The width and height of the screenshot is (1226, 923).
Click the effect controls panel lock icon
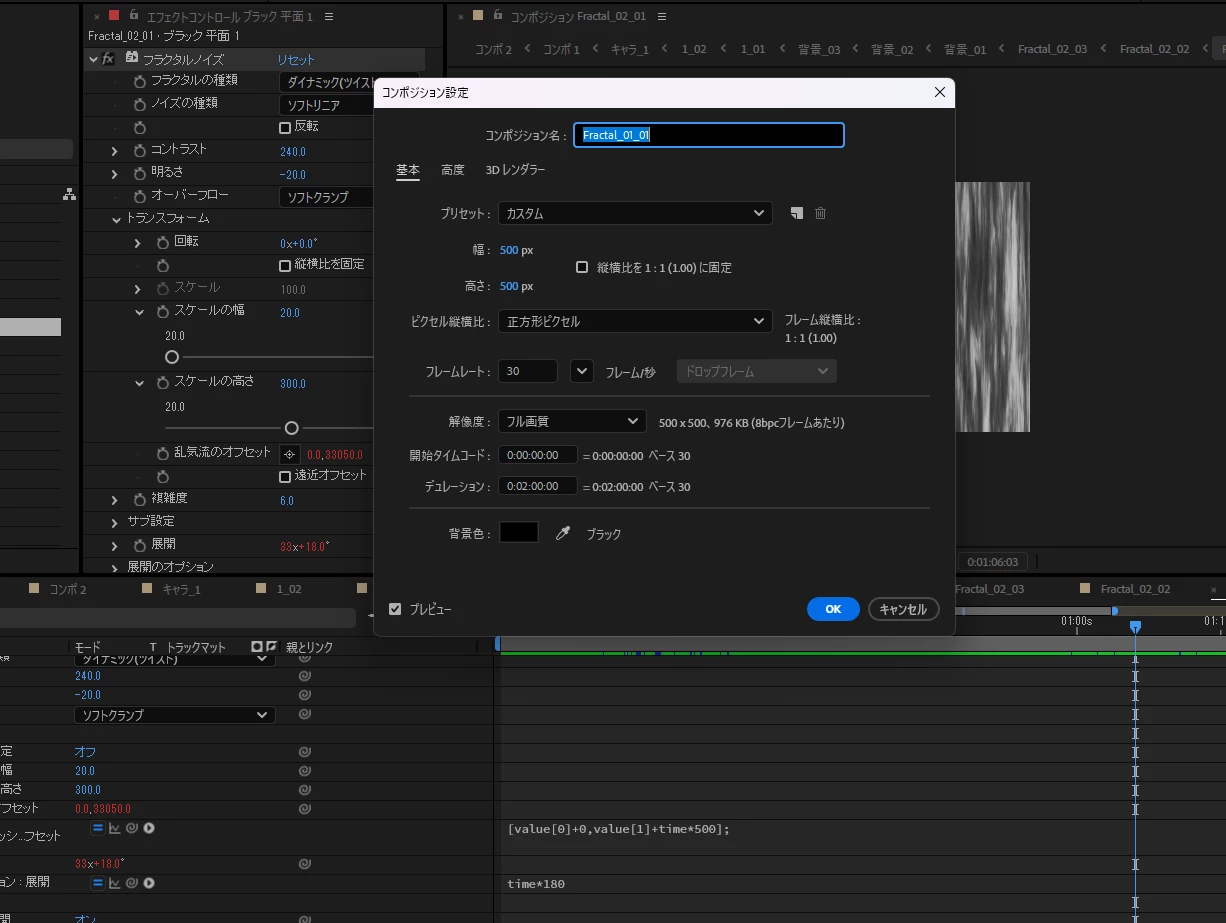click(x=134, y=16)
